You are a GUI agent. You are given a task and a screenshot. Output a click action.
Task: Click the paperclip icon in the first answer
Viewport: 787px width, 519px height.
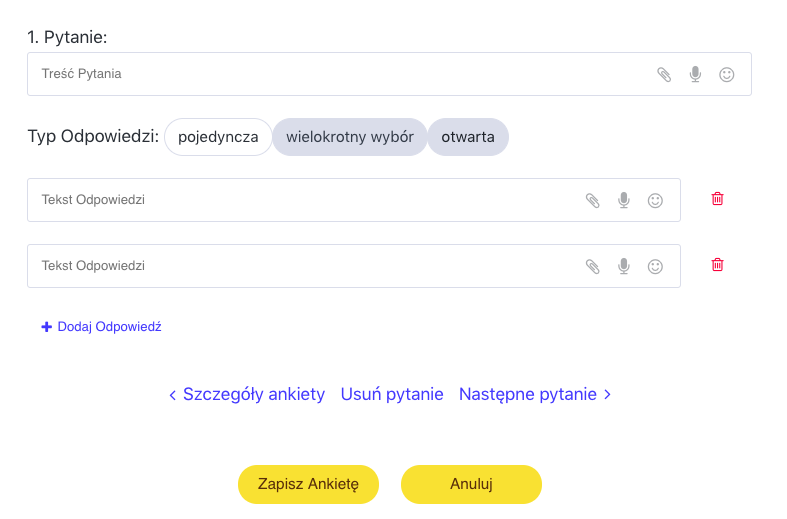tap(593, 200)
